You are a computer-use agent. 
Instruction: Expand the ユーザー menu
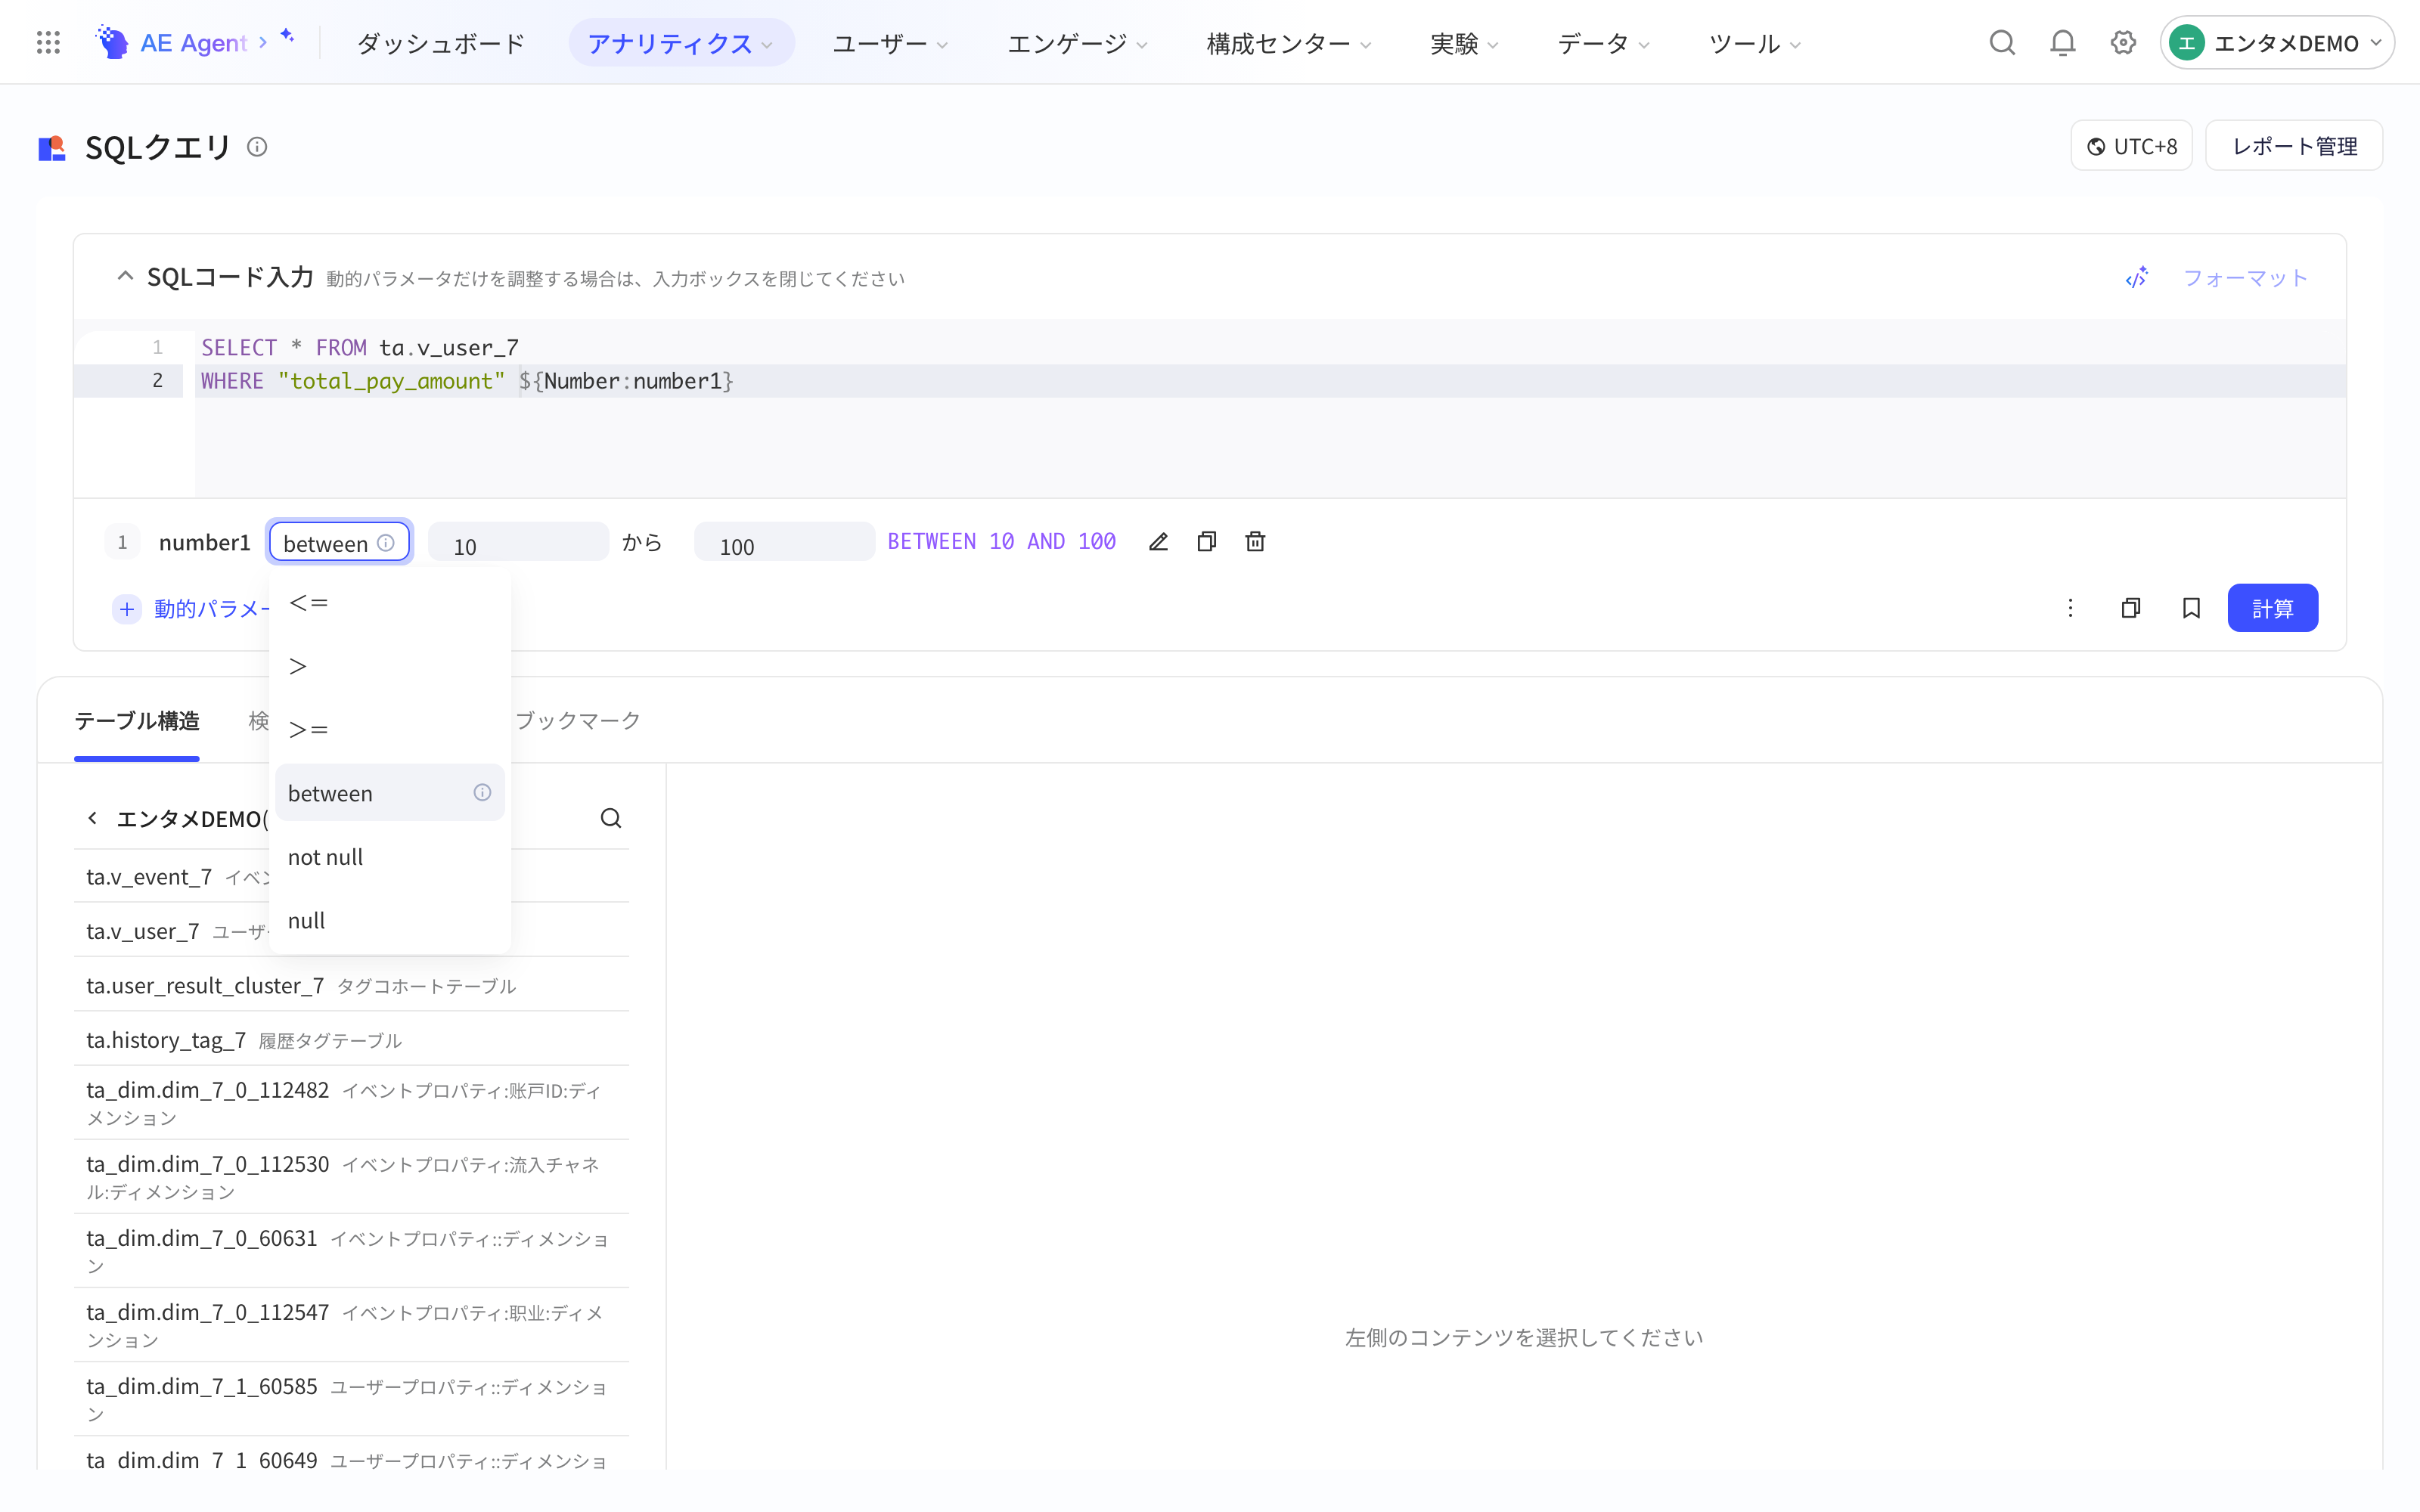click(x=890, y=43)
